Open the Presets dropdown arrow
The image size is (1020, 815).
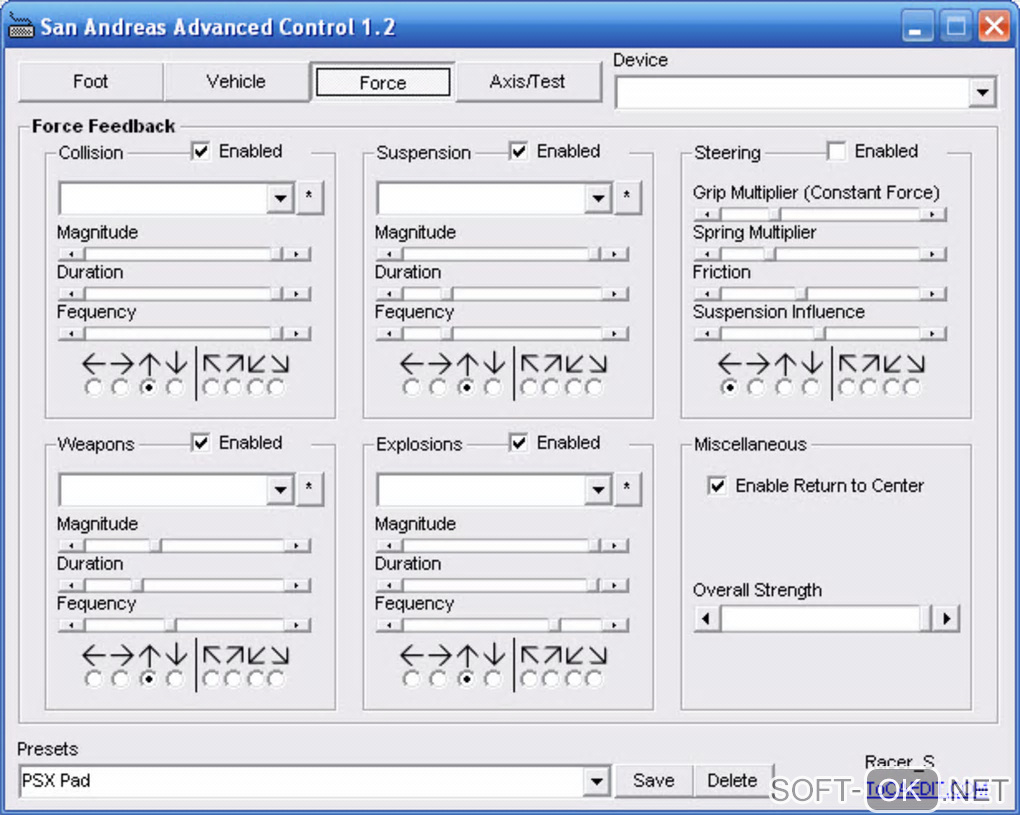pos(596,781)
